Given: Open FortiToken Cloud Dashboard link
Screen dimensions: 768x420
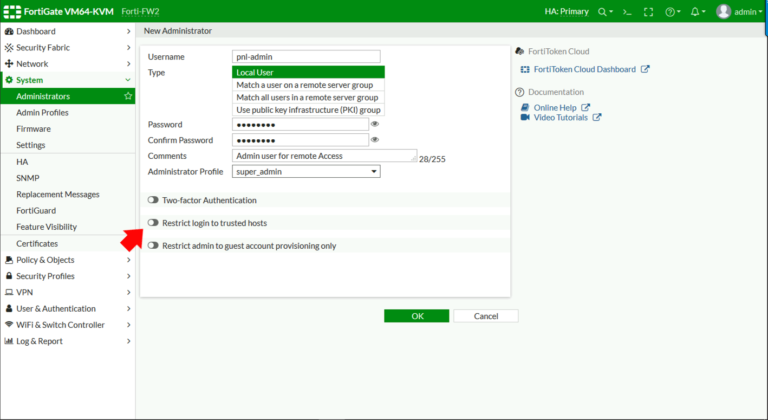Looking at the screenshot, I should tap(585, 70).
